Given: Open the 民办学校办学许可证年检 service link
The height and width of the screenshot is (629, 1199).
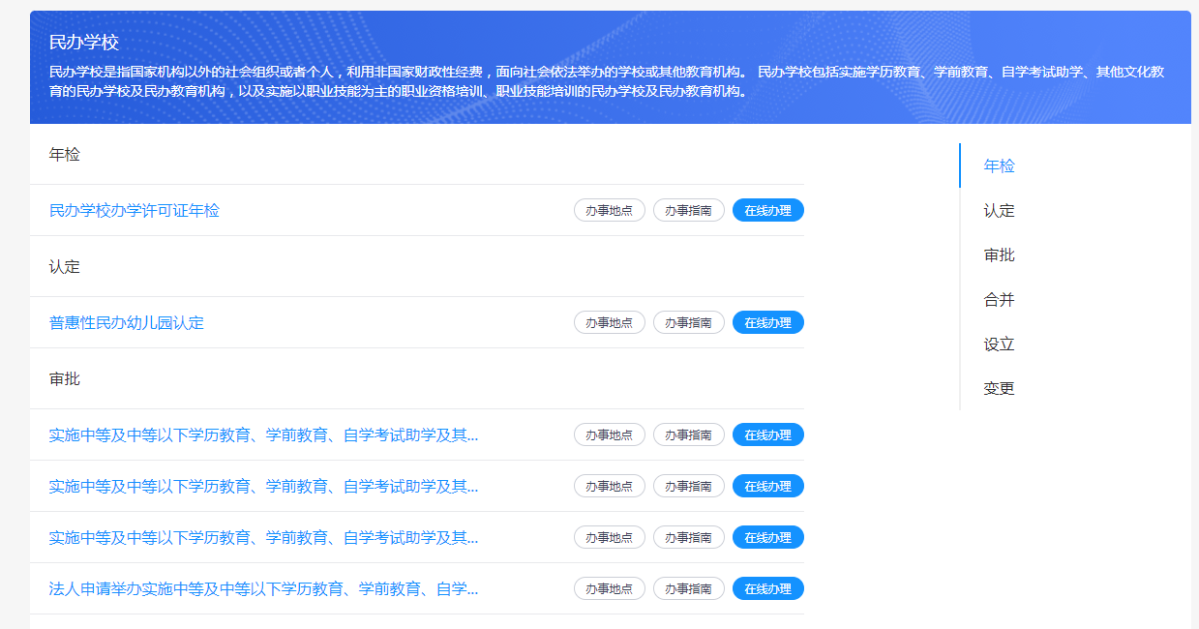Looking at the screenshot, I should [x=133, y=210].
